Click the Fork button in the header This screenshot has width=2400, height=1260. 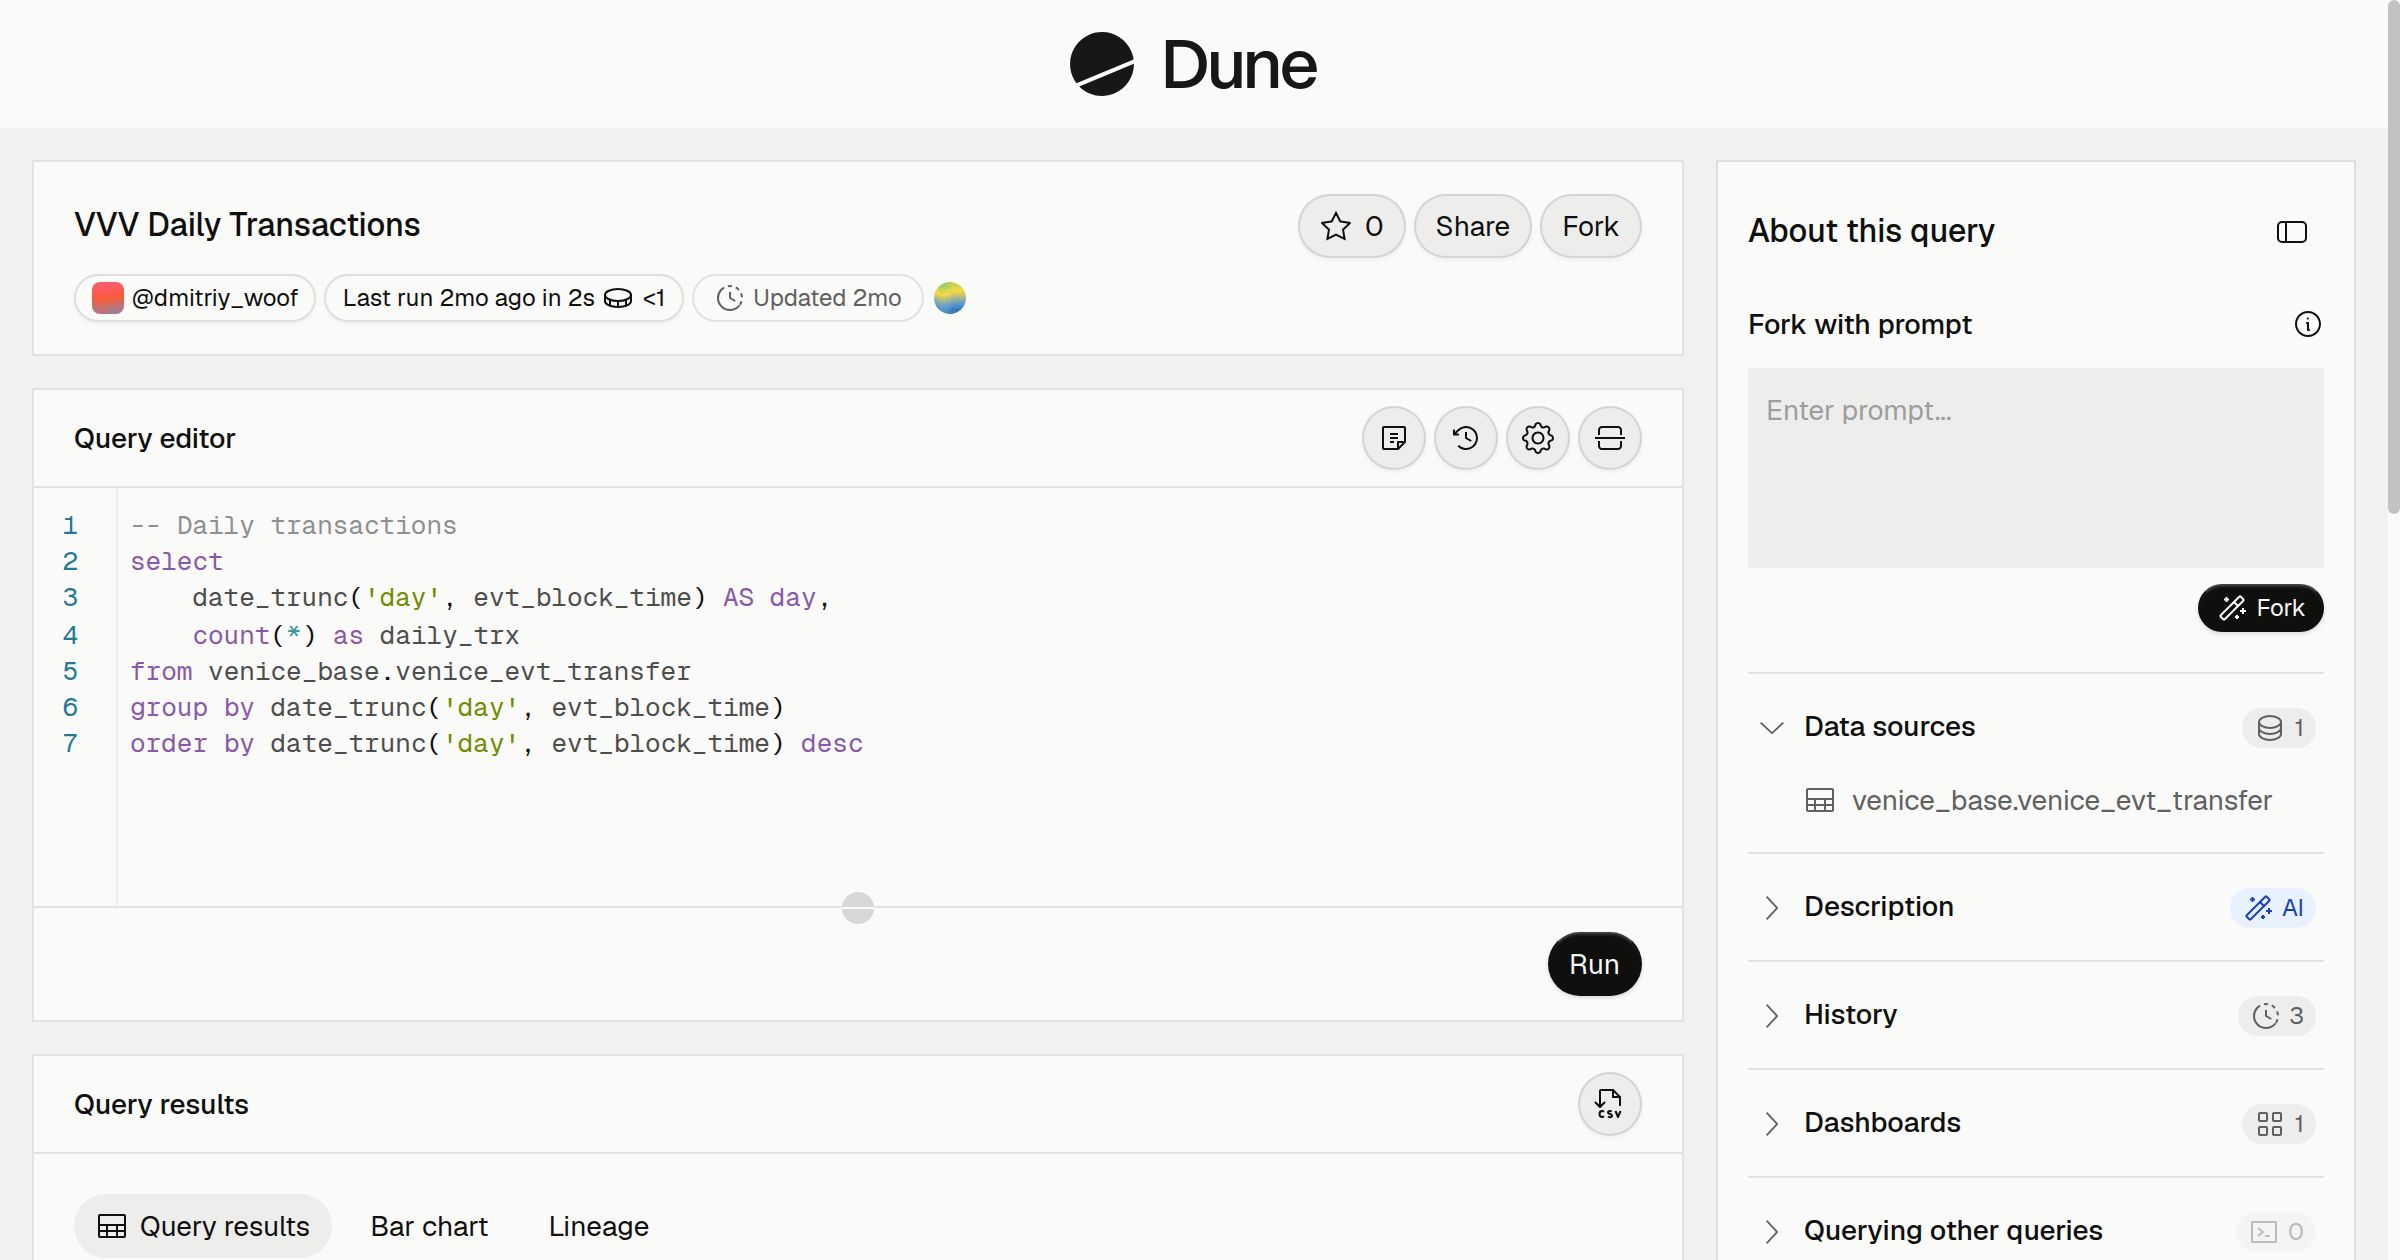coord(1590,226)
